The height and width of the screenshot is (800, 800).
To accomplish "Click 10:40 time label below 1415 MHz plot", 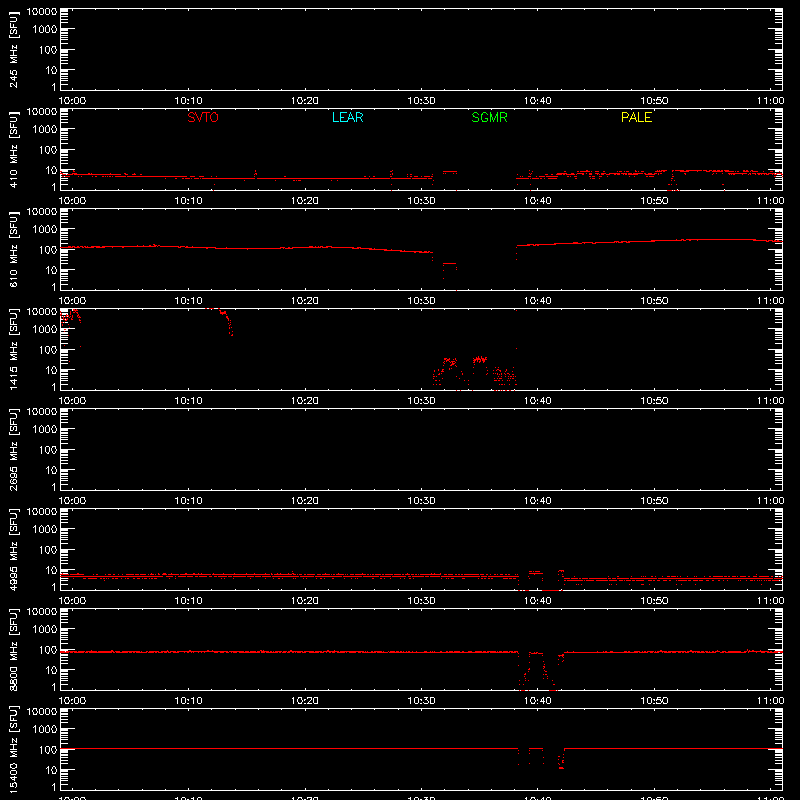I will pos(538,401).
